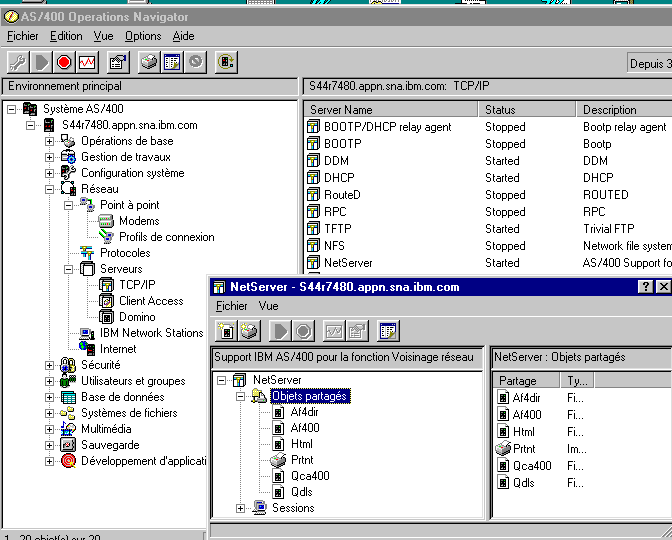Click properties icon in NetServer toolbar

tap(357, 331)
